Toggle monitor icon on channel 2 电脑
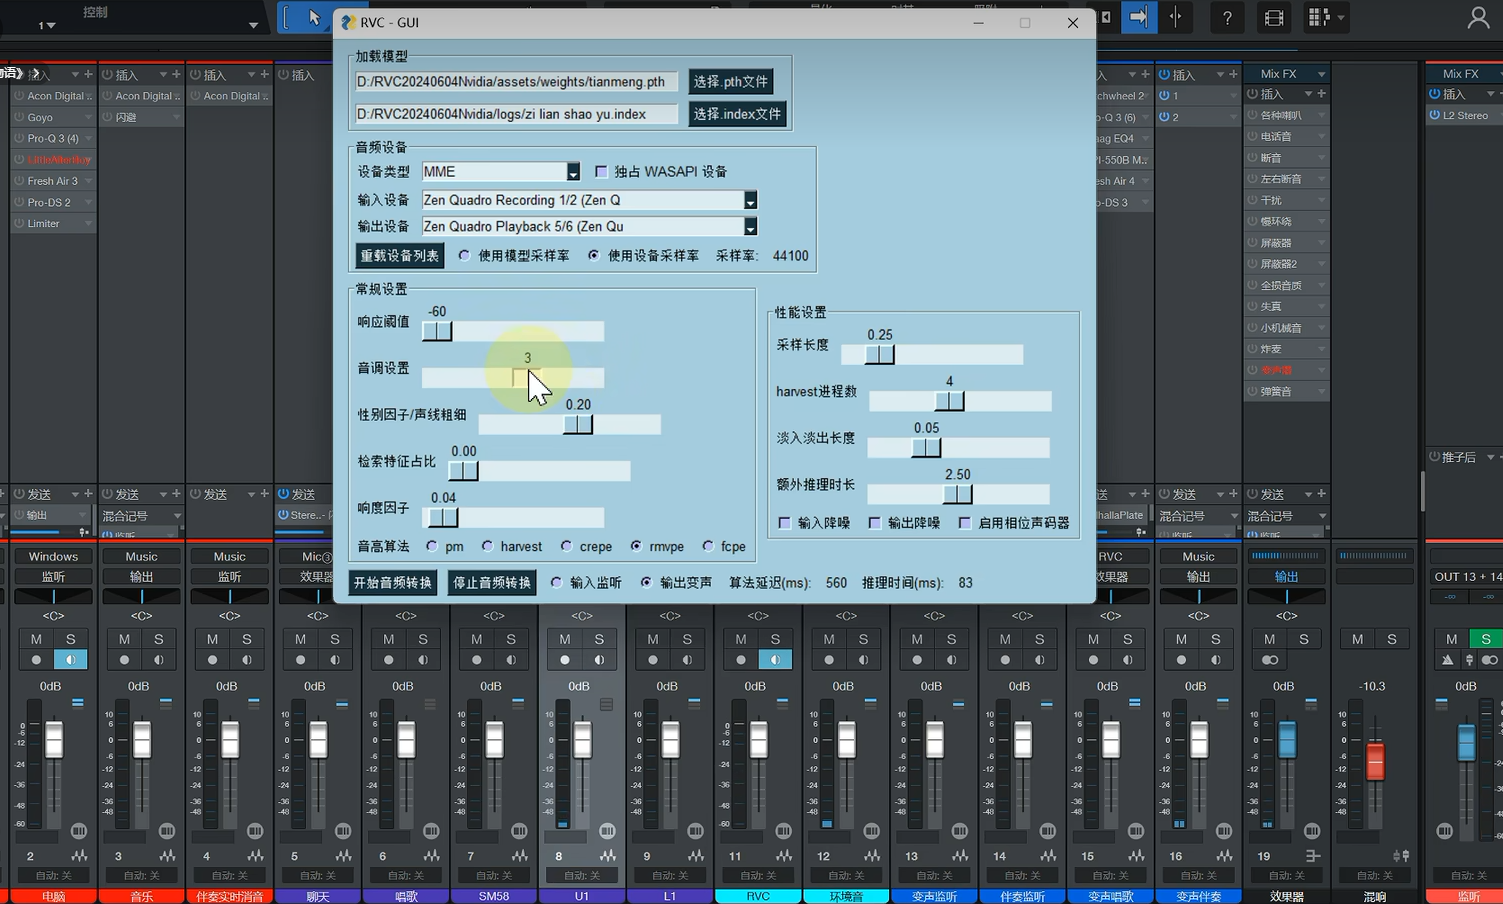The image size is (1503, 904). point(70,660)
